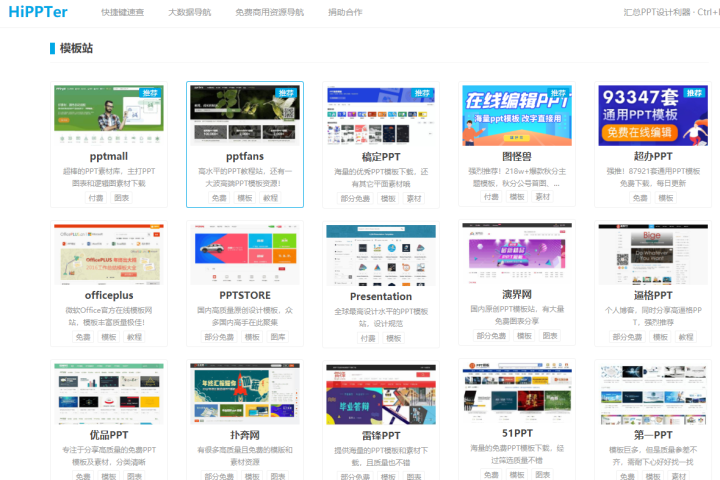Click the 教程 tag under pptfans

pyautogui.click(x=270, y=198)
